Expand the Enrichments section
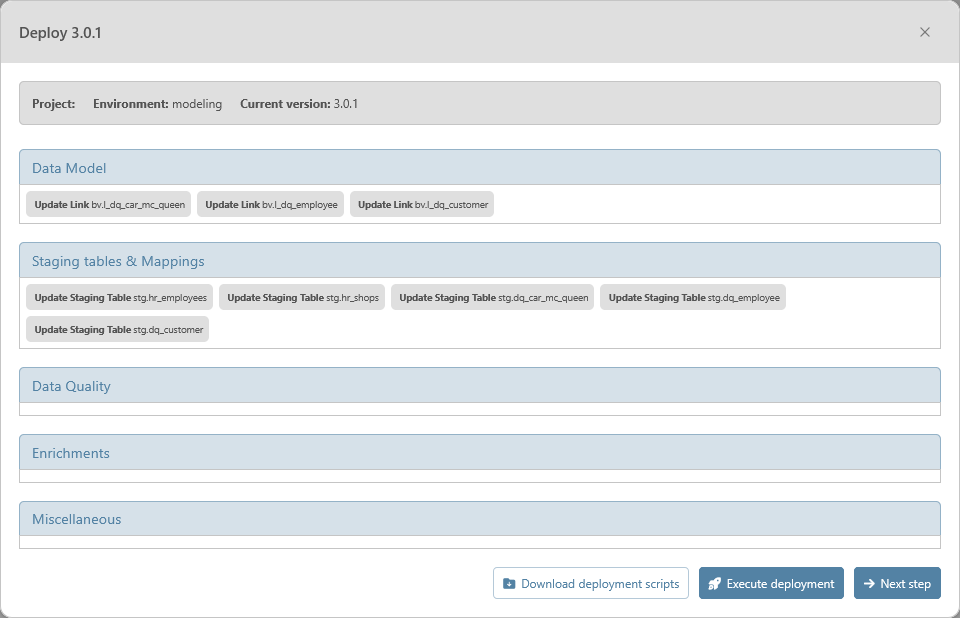This screenshot has height=618, width=960. [x=479, y=453]
